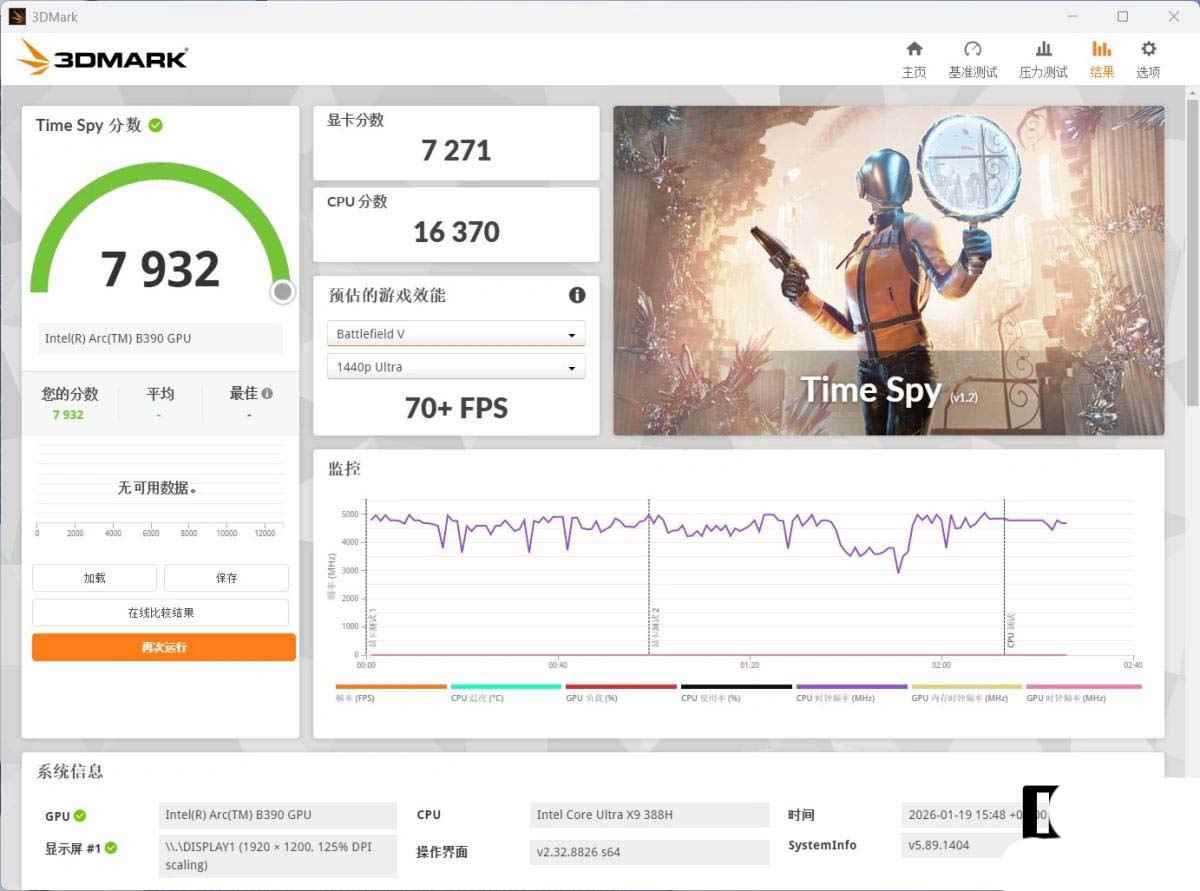This screenshot has height=891, width=1200.
Task: Open the Battlefield V game dropdown
Action: coord(456,334)
